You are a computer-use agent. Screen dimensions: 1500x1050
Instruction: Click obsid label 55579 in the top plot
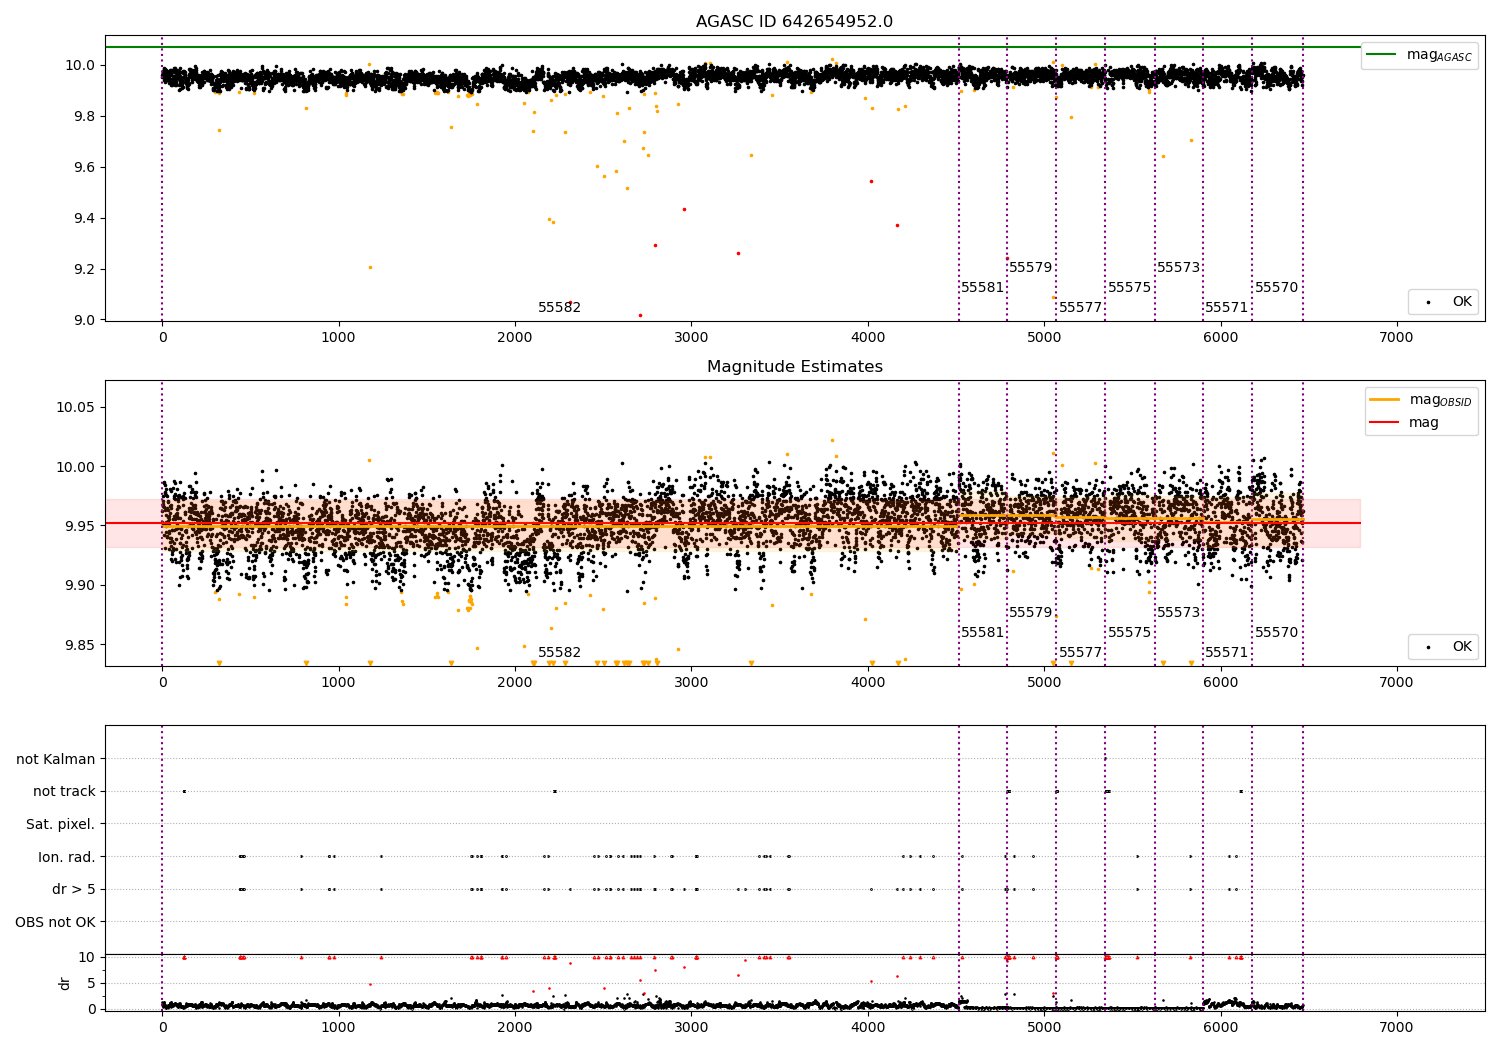click(x=1030, y=268)
